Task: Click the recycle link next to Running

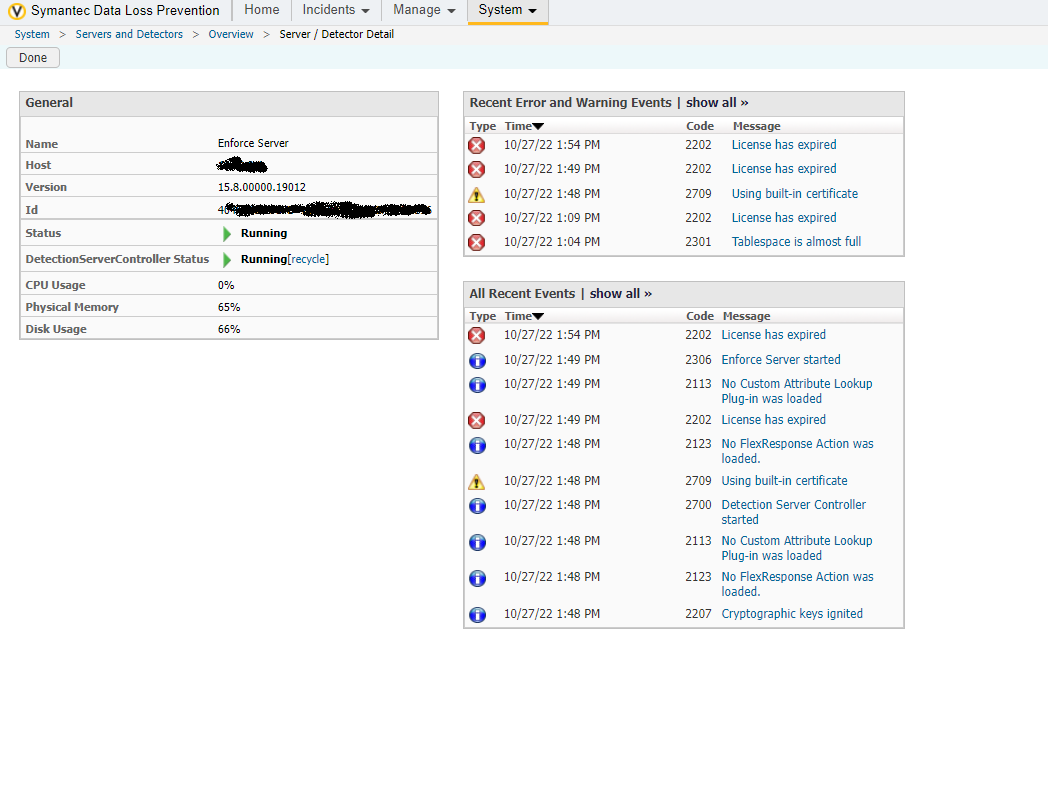Action: [308, 259]
